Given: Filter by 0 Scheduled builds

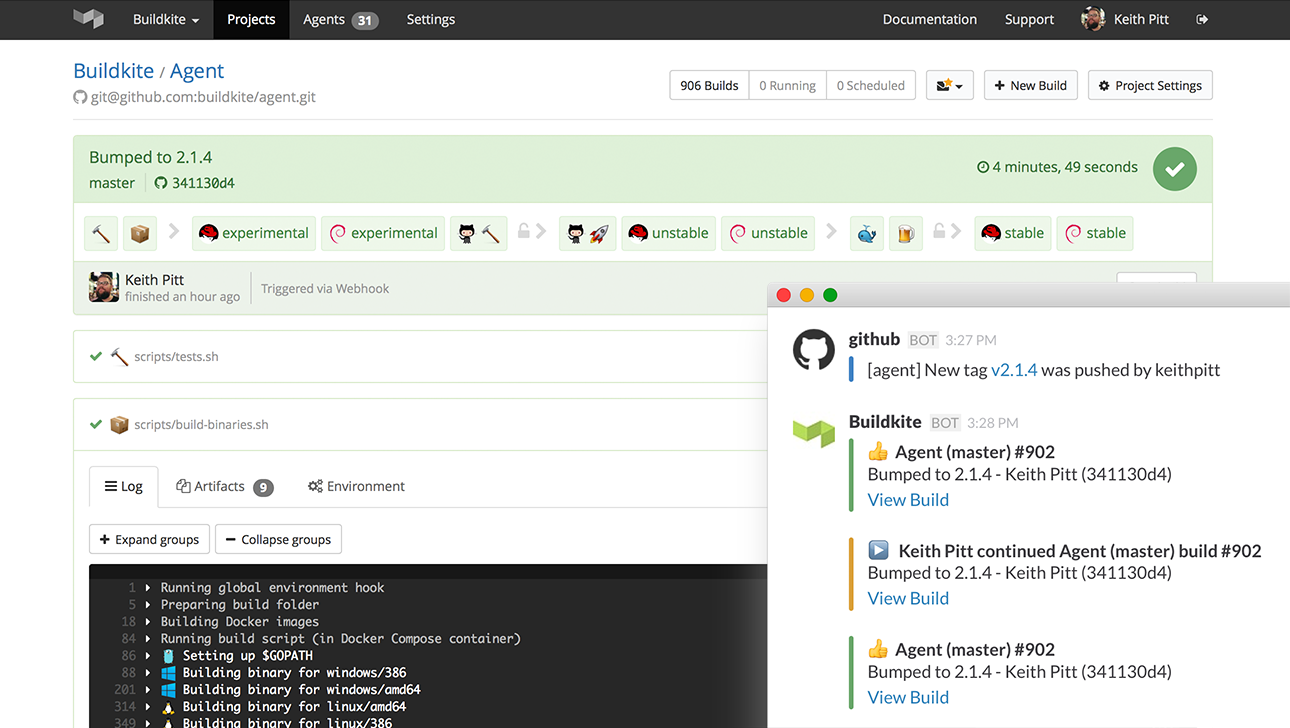Looking at the screenshot, I should (870, 85).
